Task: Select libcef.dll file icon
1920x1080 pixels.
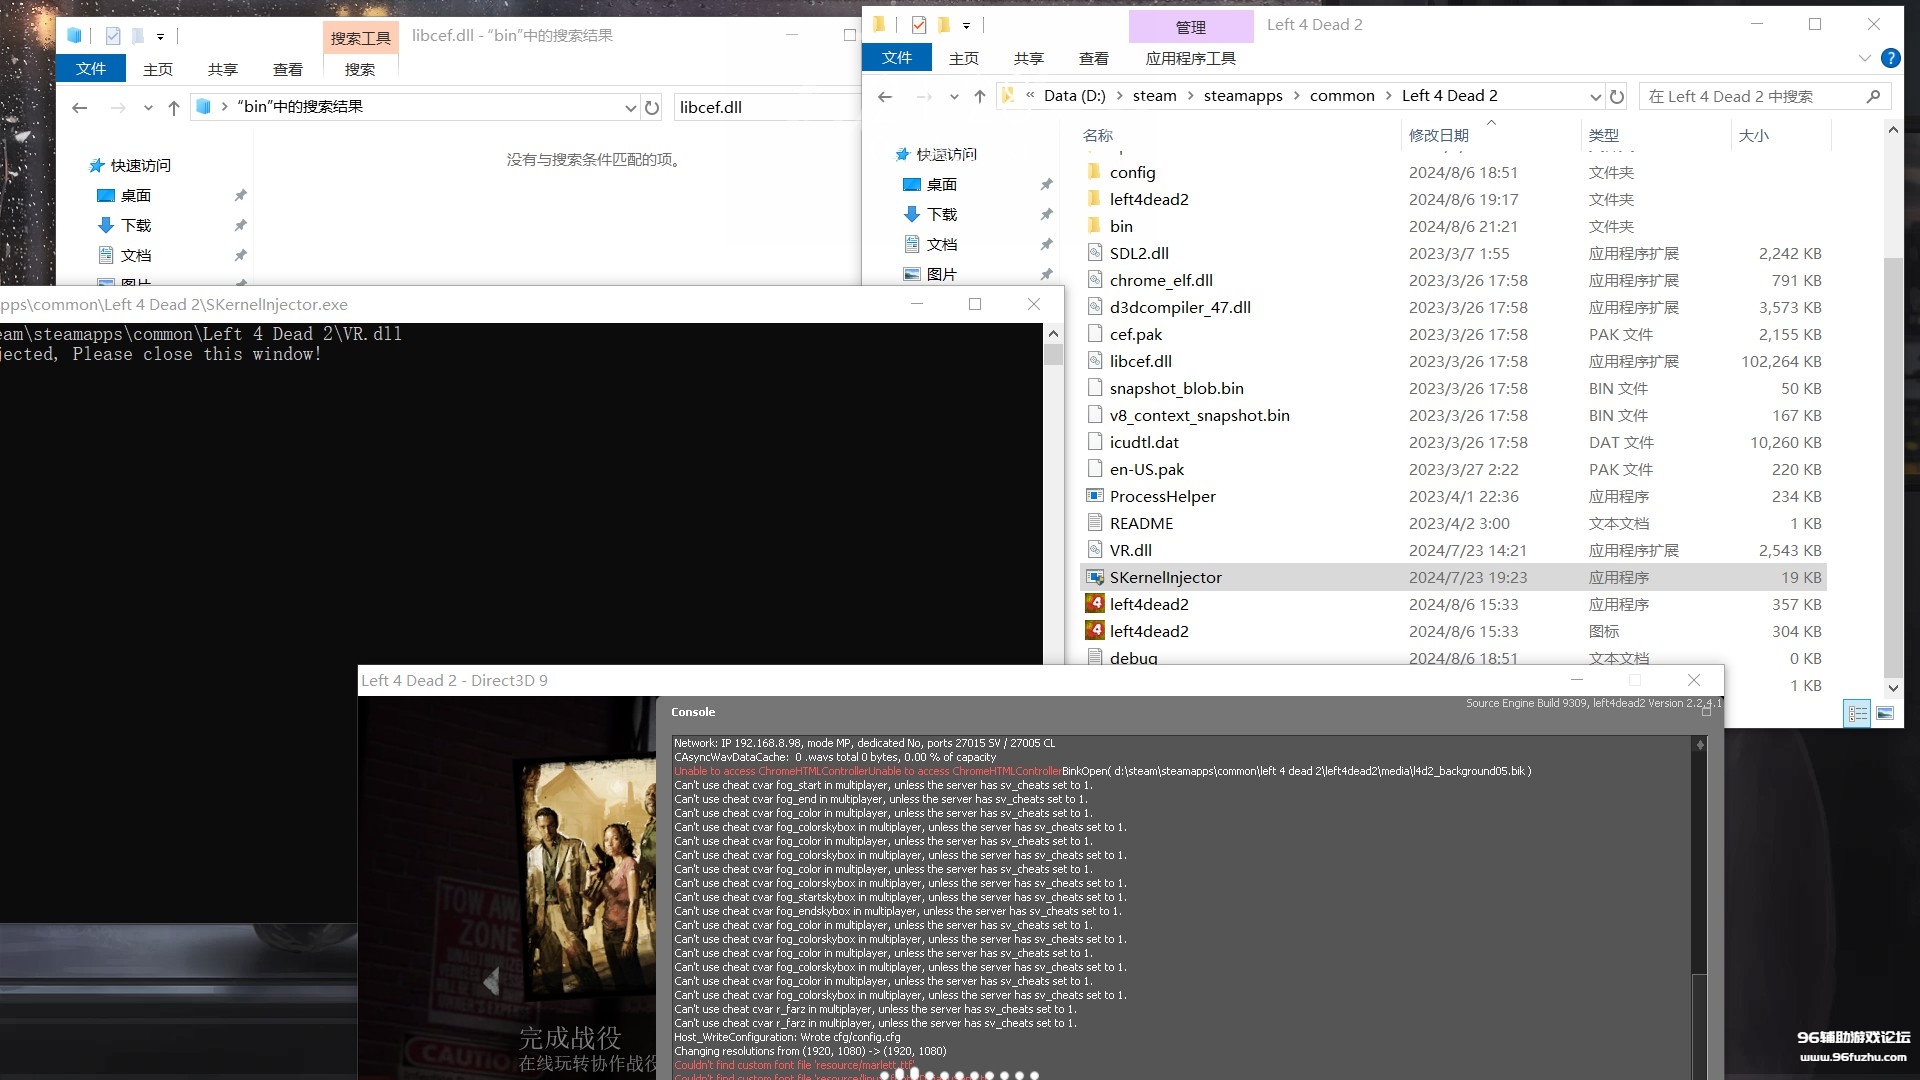Action: pos(1095,361)
